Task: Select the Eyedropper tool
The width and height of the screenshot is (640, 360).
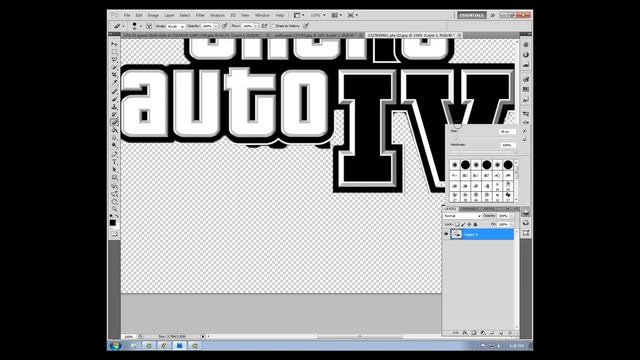Action: pos(114,83)
